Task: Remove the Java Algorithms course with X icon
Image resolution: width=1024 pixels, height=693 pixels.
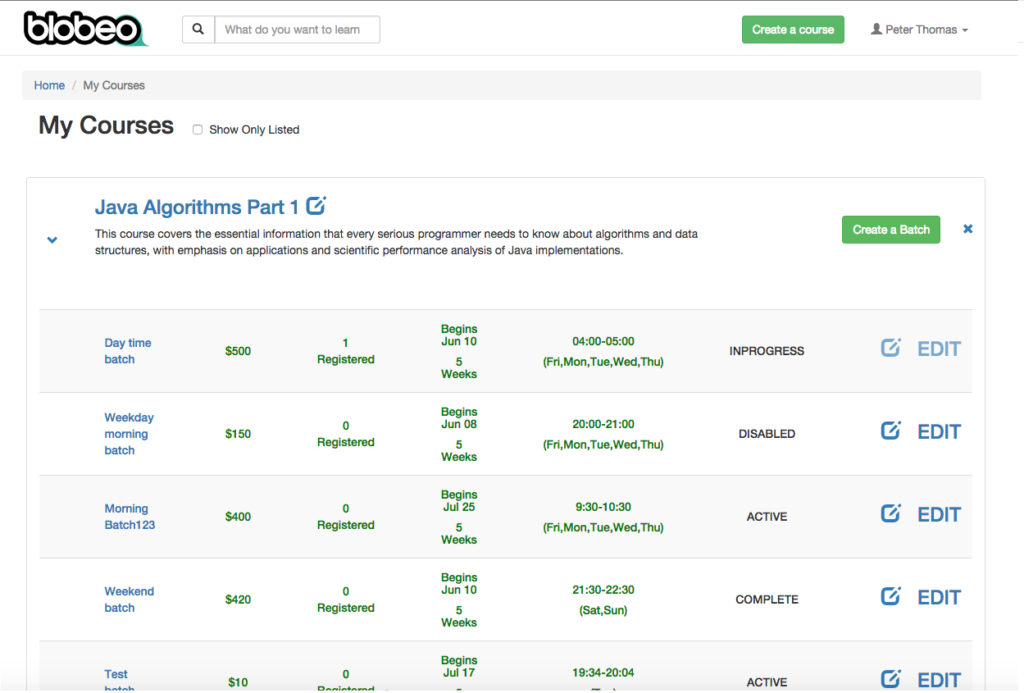Action: pyautogui.click(x=967, y=229)
